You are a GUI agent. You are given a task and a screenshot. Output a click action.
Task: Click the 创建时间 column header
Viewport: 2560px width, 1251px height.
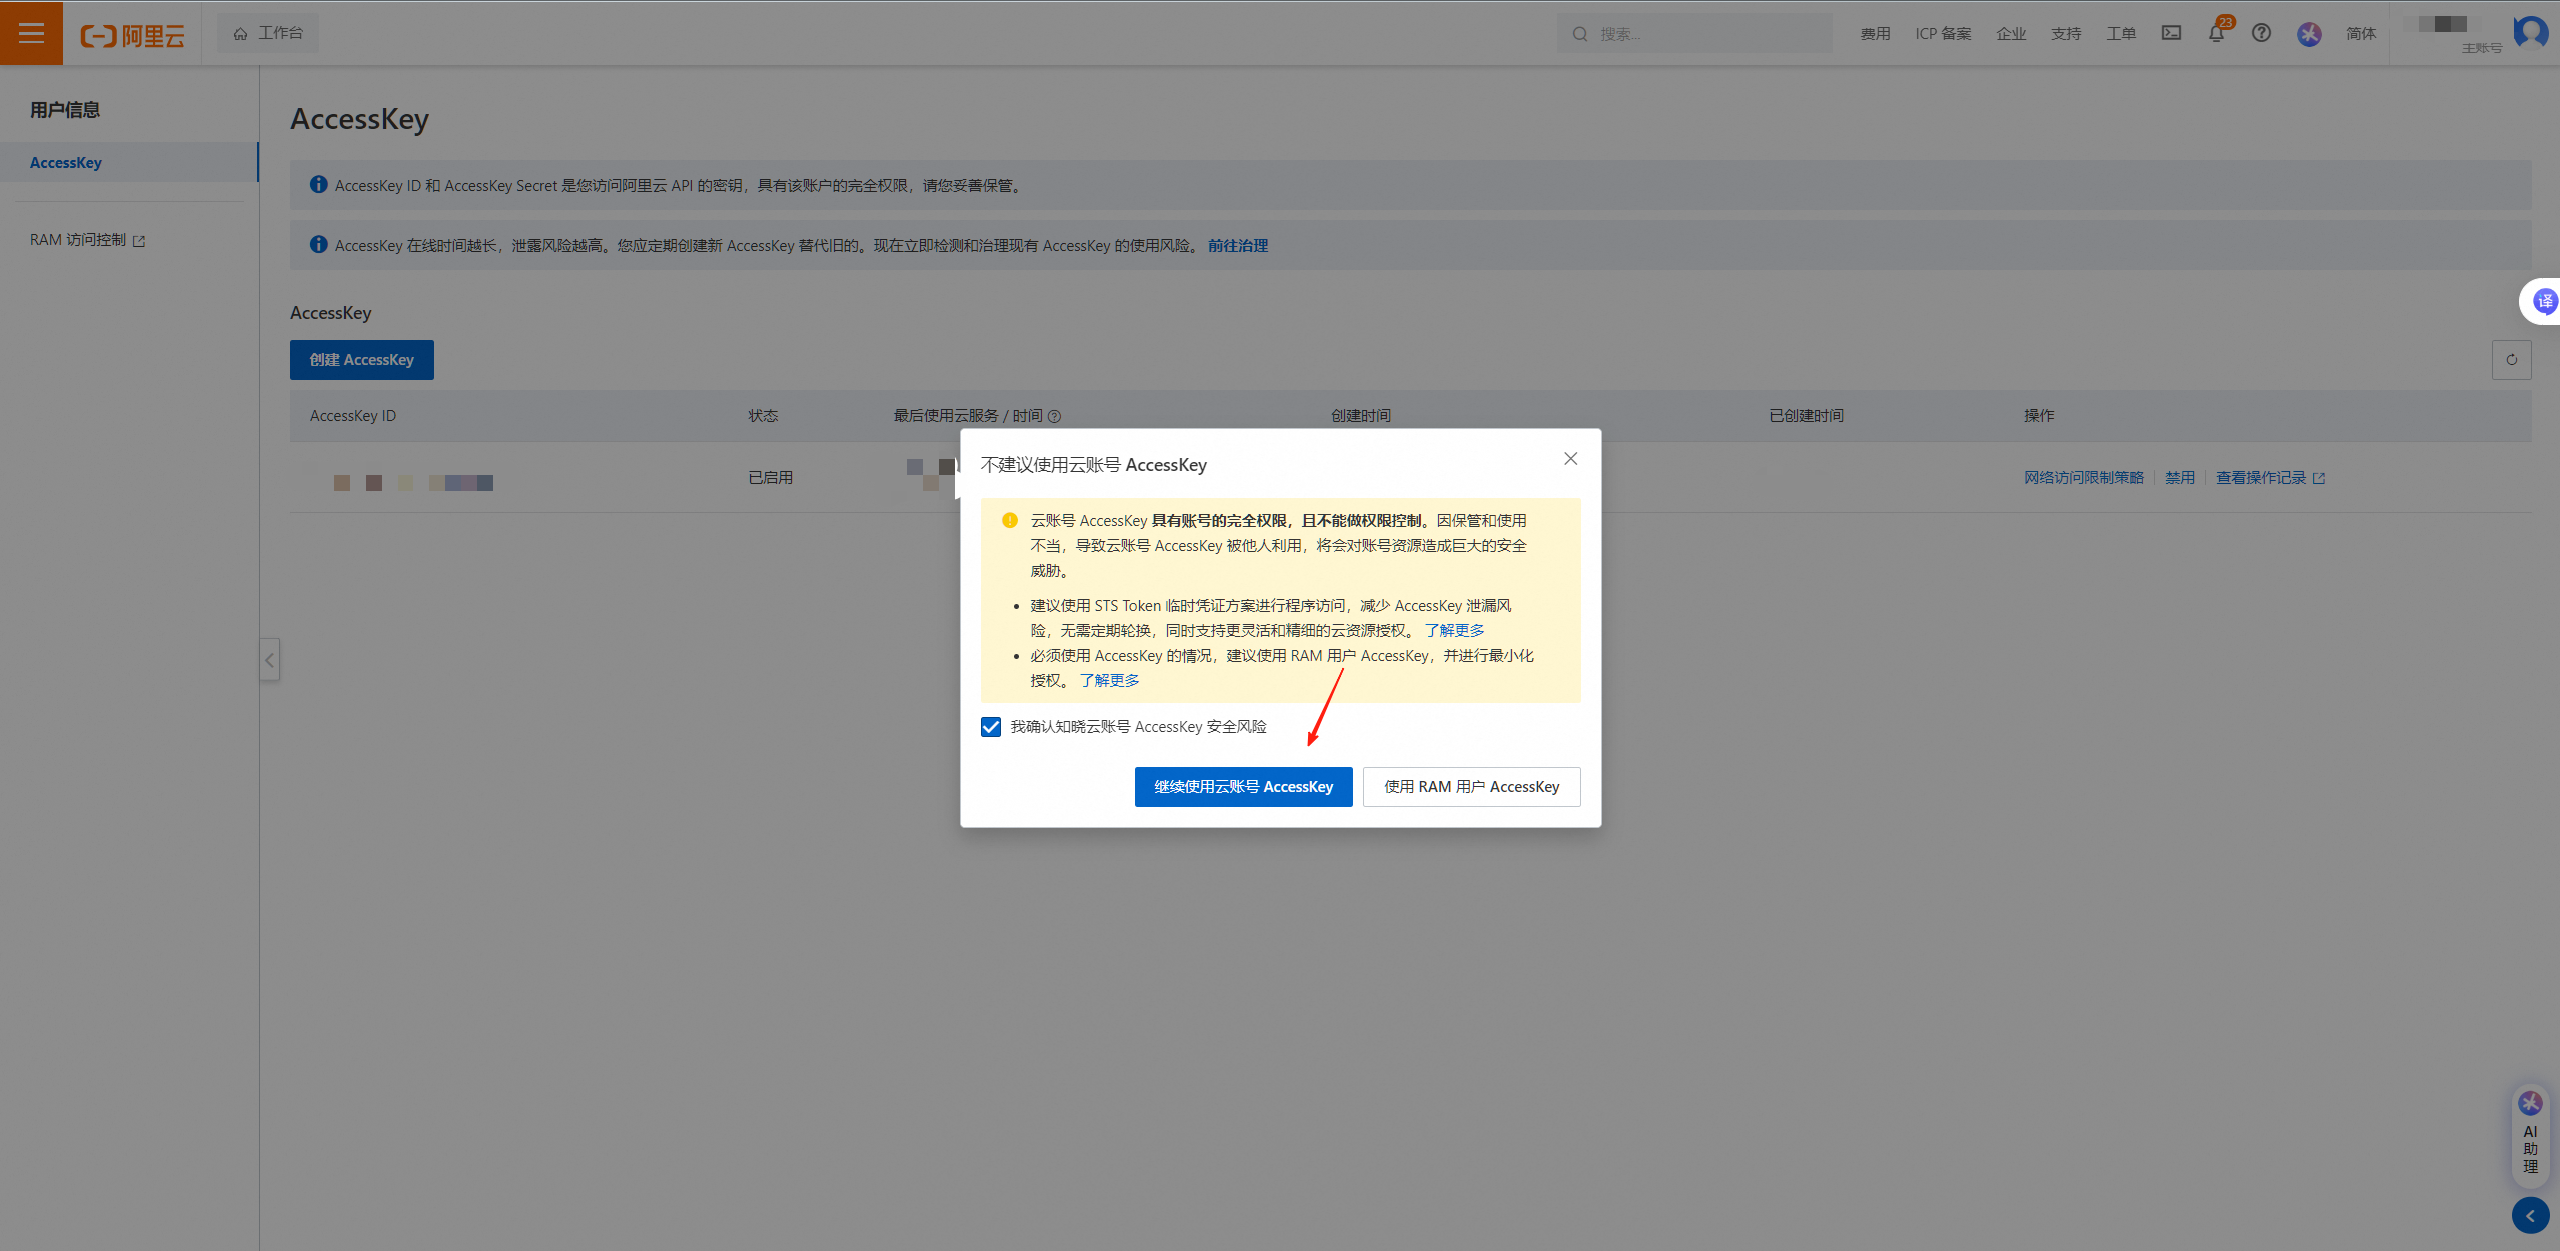[x=1360, y=416]
